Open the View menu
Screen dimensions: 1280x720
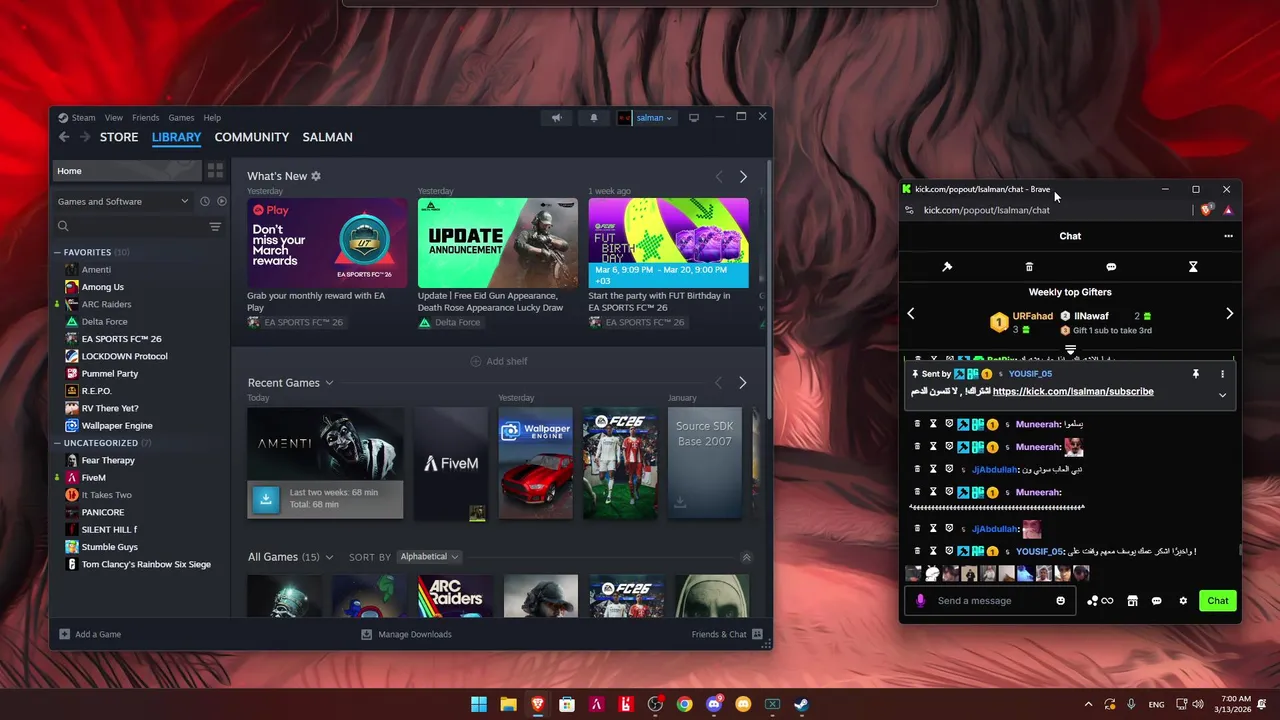pos(114,118)
